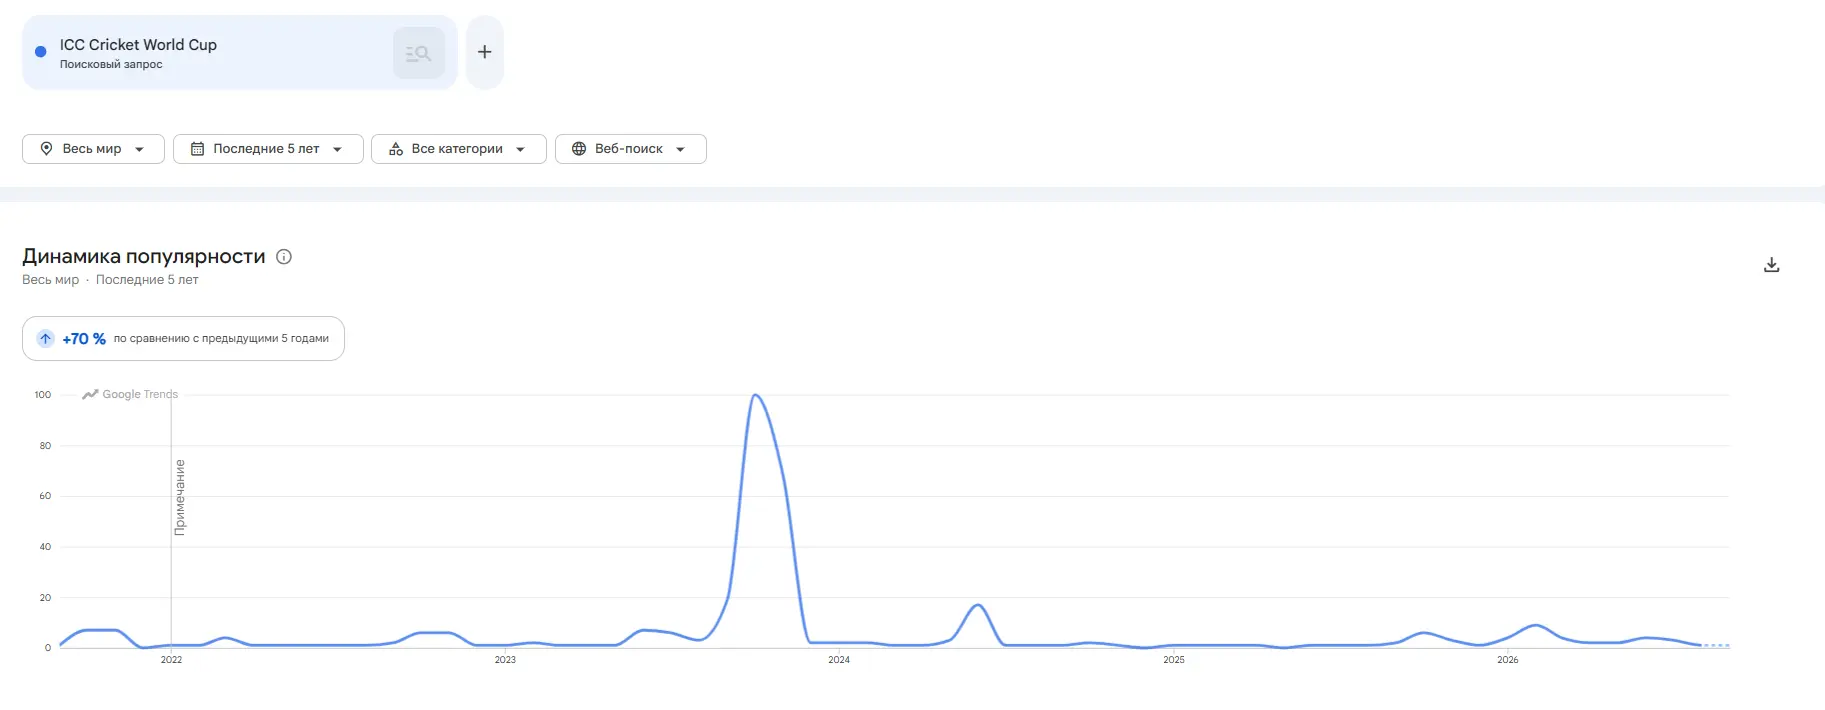Click the +70 % comparison chip
This screenshot has width=1825, height=710.
click(183, 339)
